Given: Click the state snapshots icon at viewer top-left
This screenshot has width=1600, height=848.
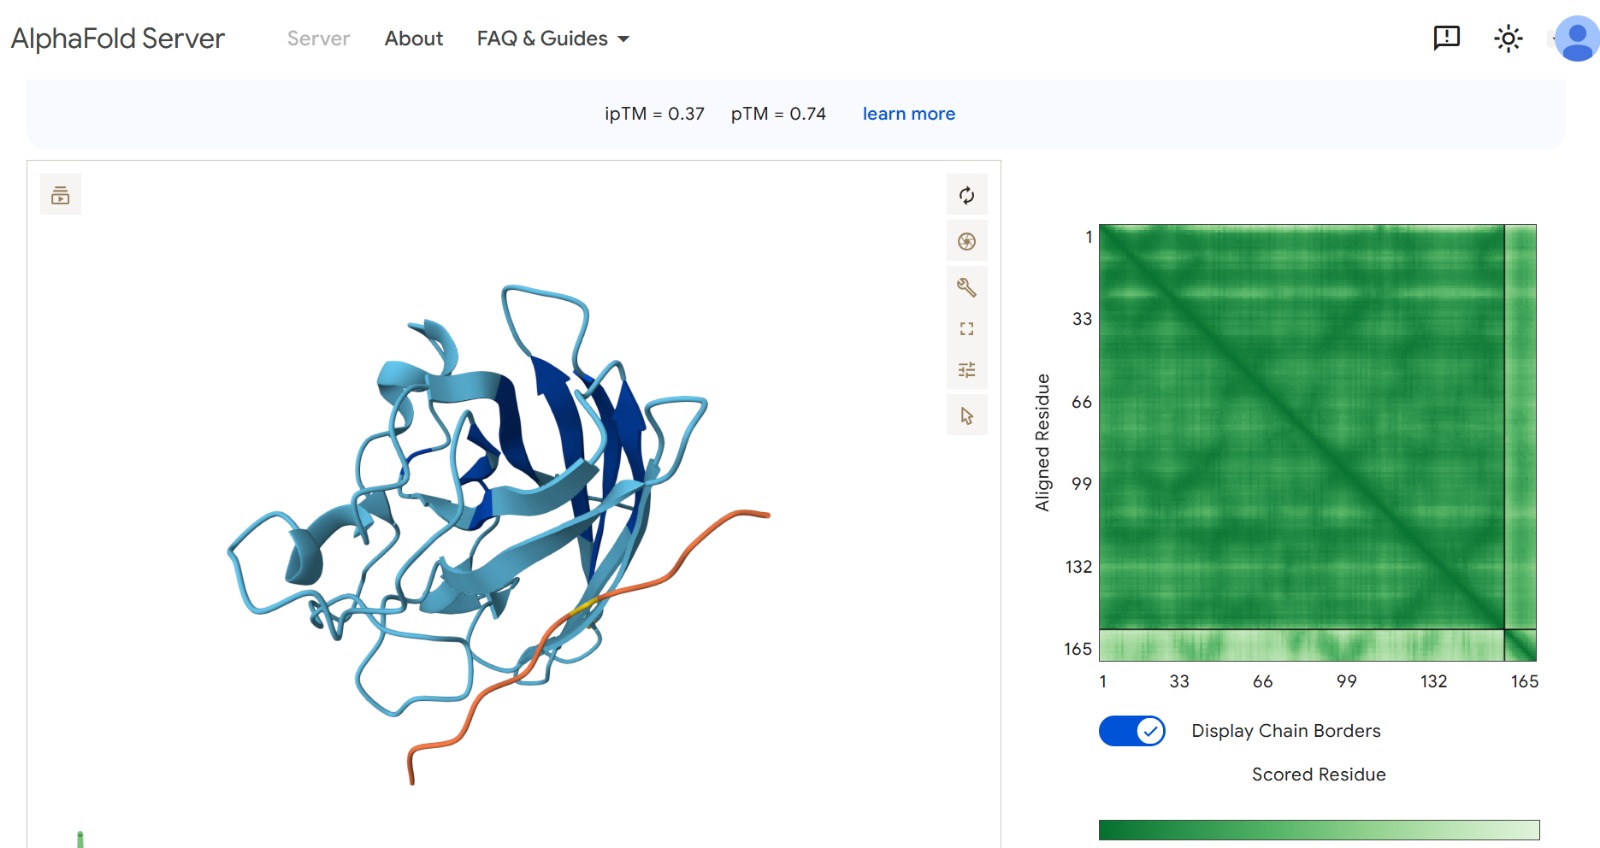Looking at the screenshot, I should (60, 195).
